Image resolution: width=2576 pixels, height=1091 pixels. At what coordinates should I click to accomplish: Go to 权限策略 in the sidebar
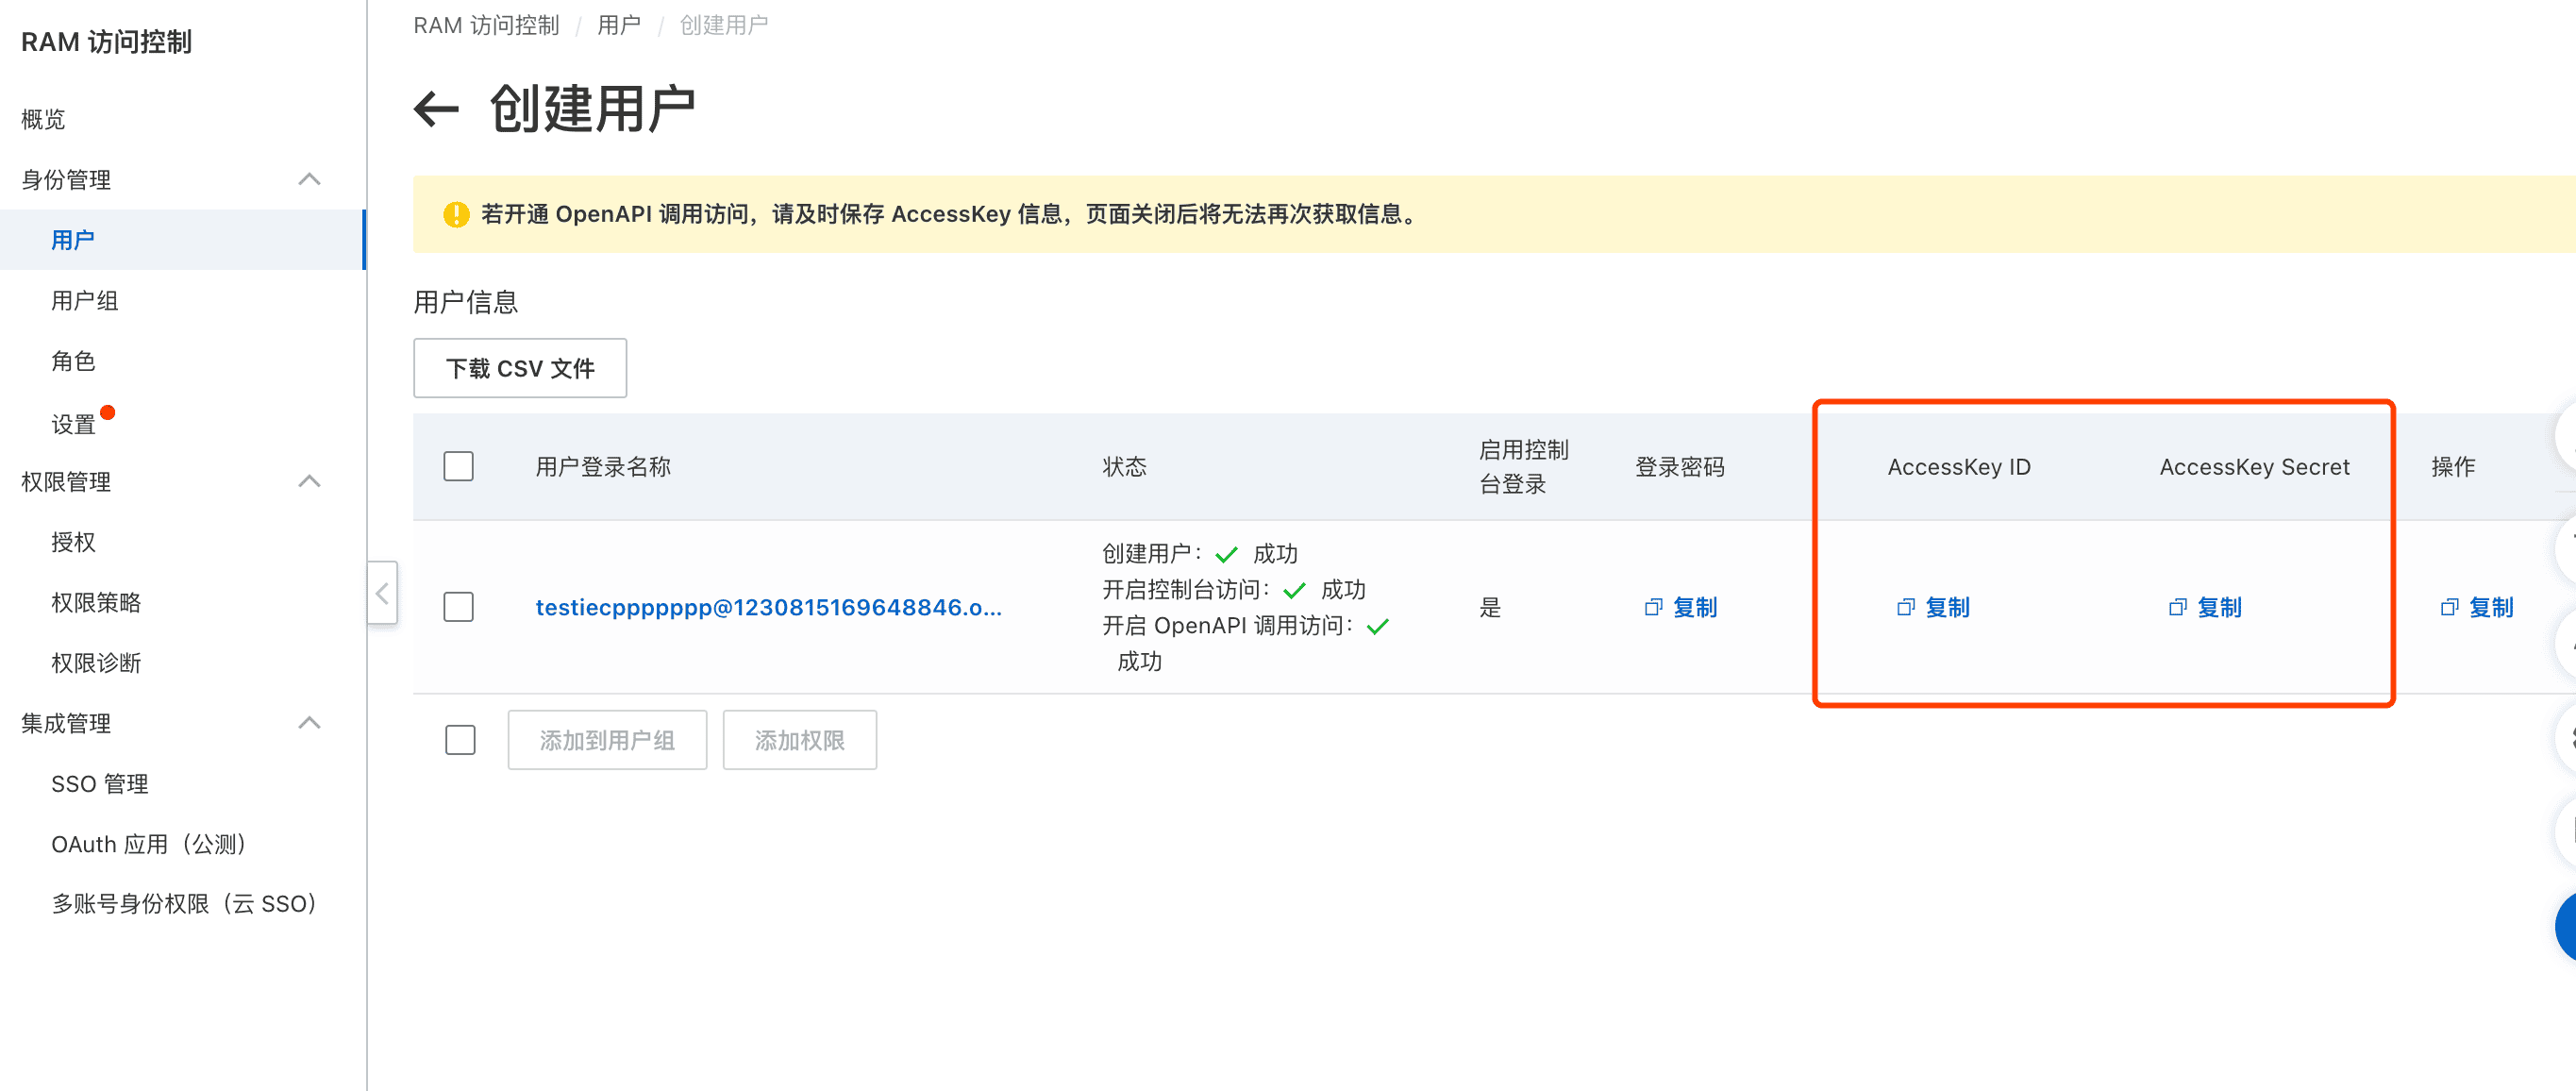[x=96, y=602]
